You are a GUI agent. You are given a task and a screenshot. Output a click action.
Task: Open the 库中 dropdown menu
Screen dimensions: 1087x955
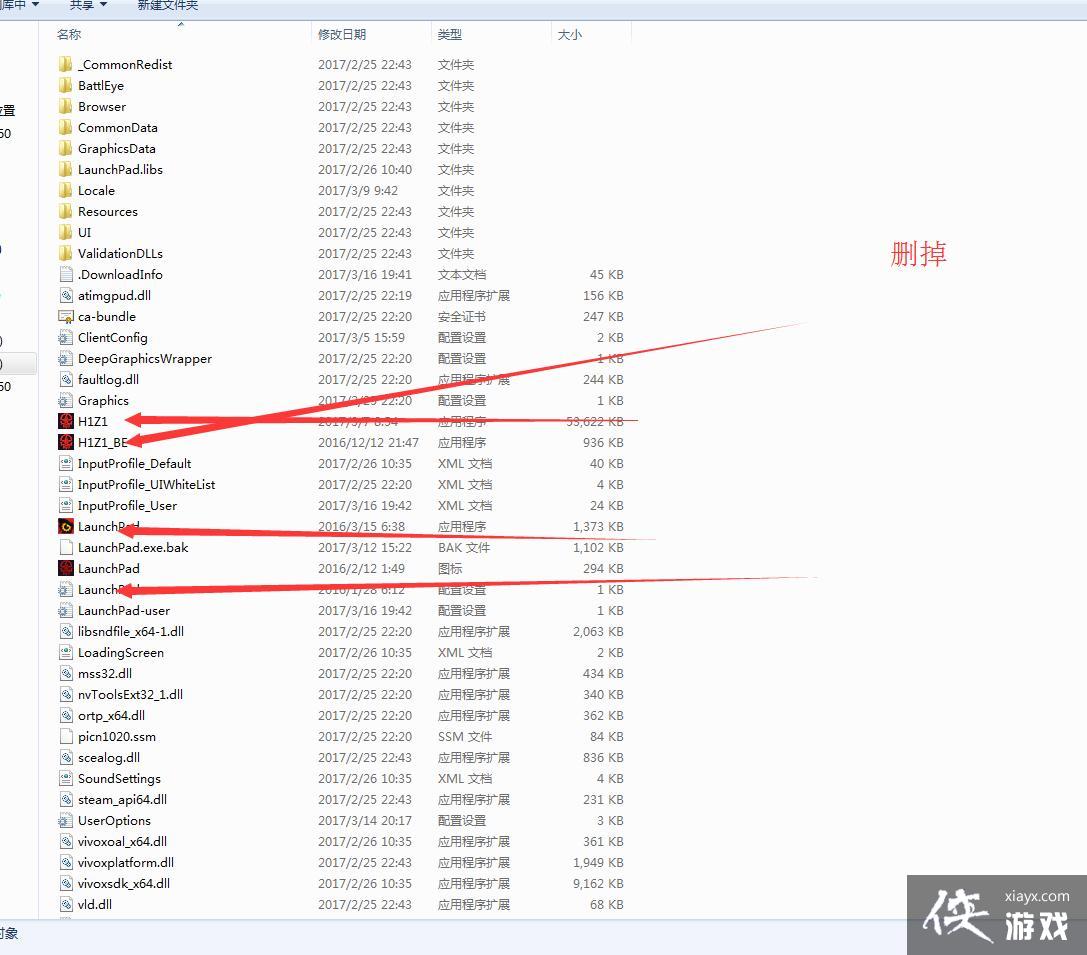pyautogui.click(x=18, y=5)
